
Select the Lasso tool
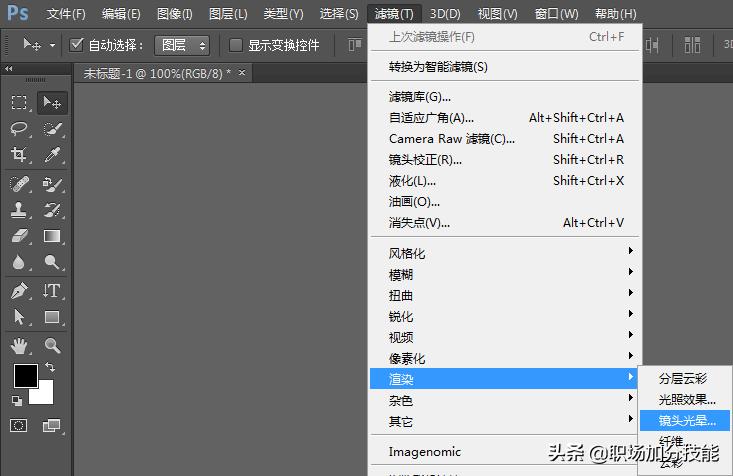[x=19, y=129]
